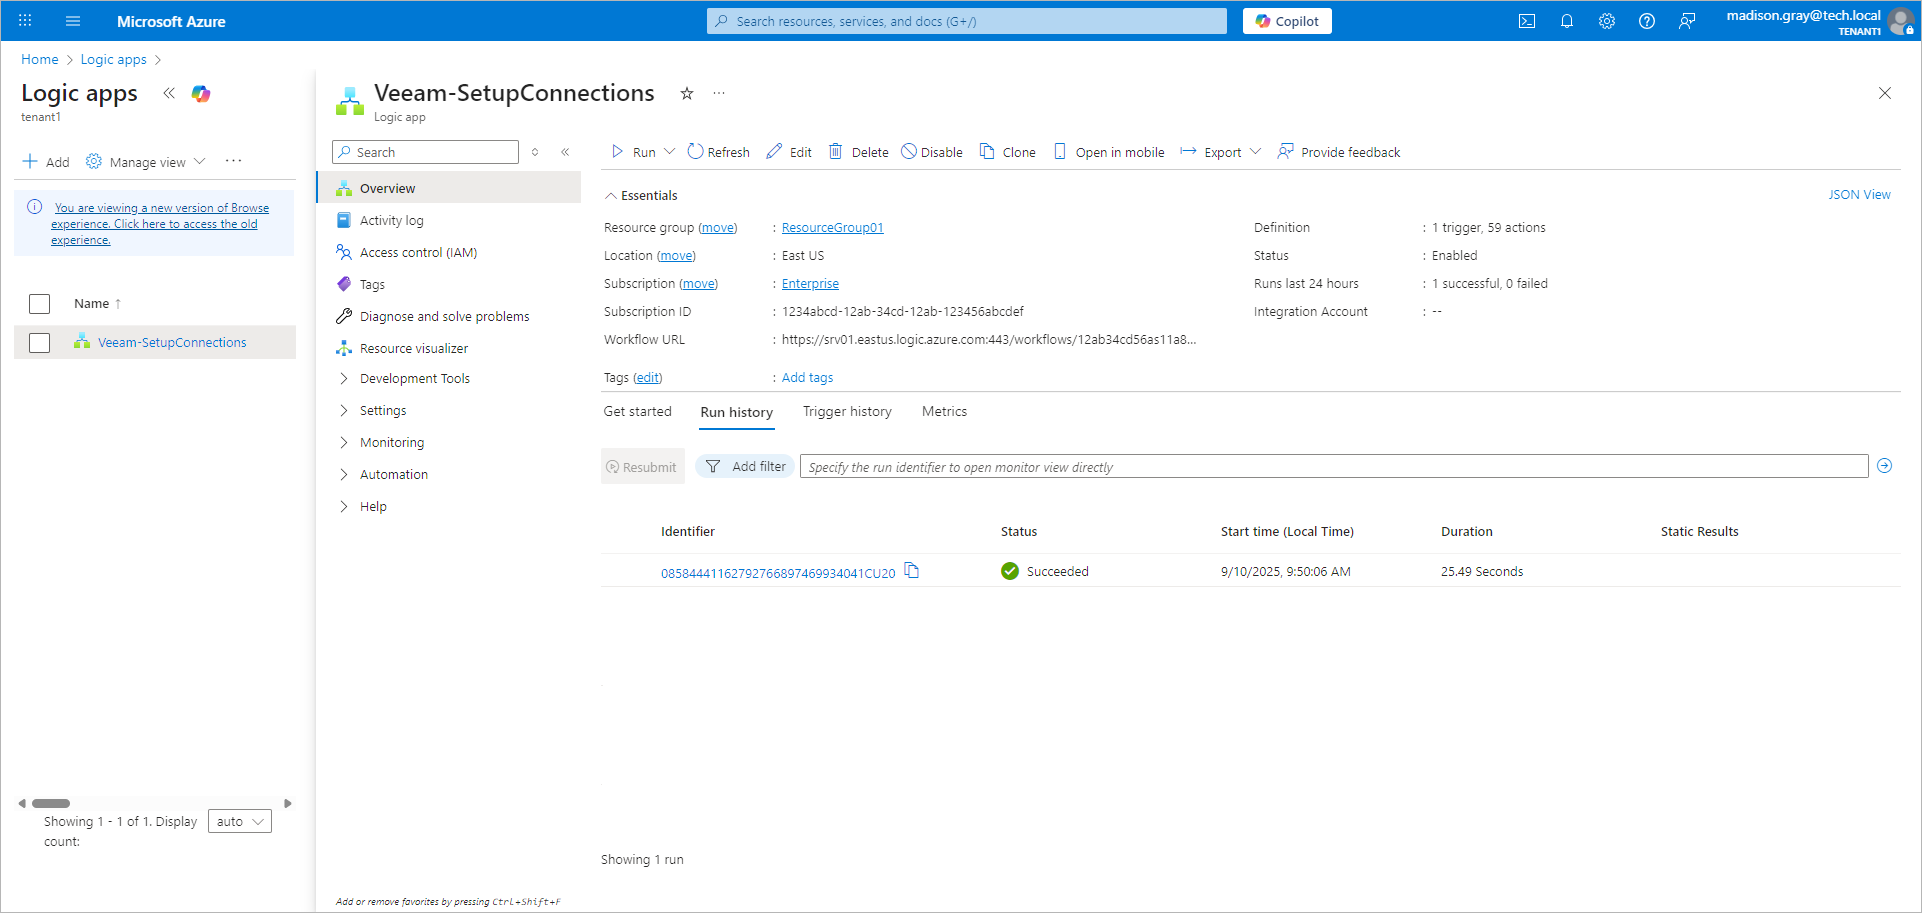The height and width of the screenshot is (913, 1922).
Task: Toggle the select-all checkbox by Name
Action: pyautogui.click(x=40, y=304)
